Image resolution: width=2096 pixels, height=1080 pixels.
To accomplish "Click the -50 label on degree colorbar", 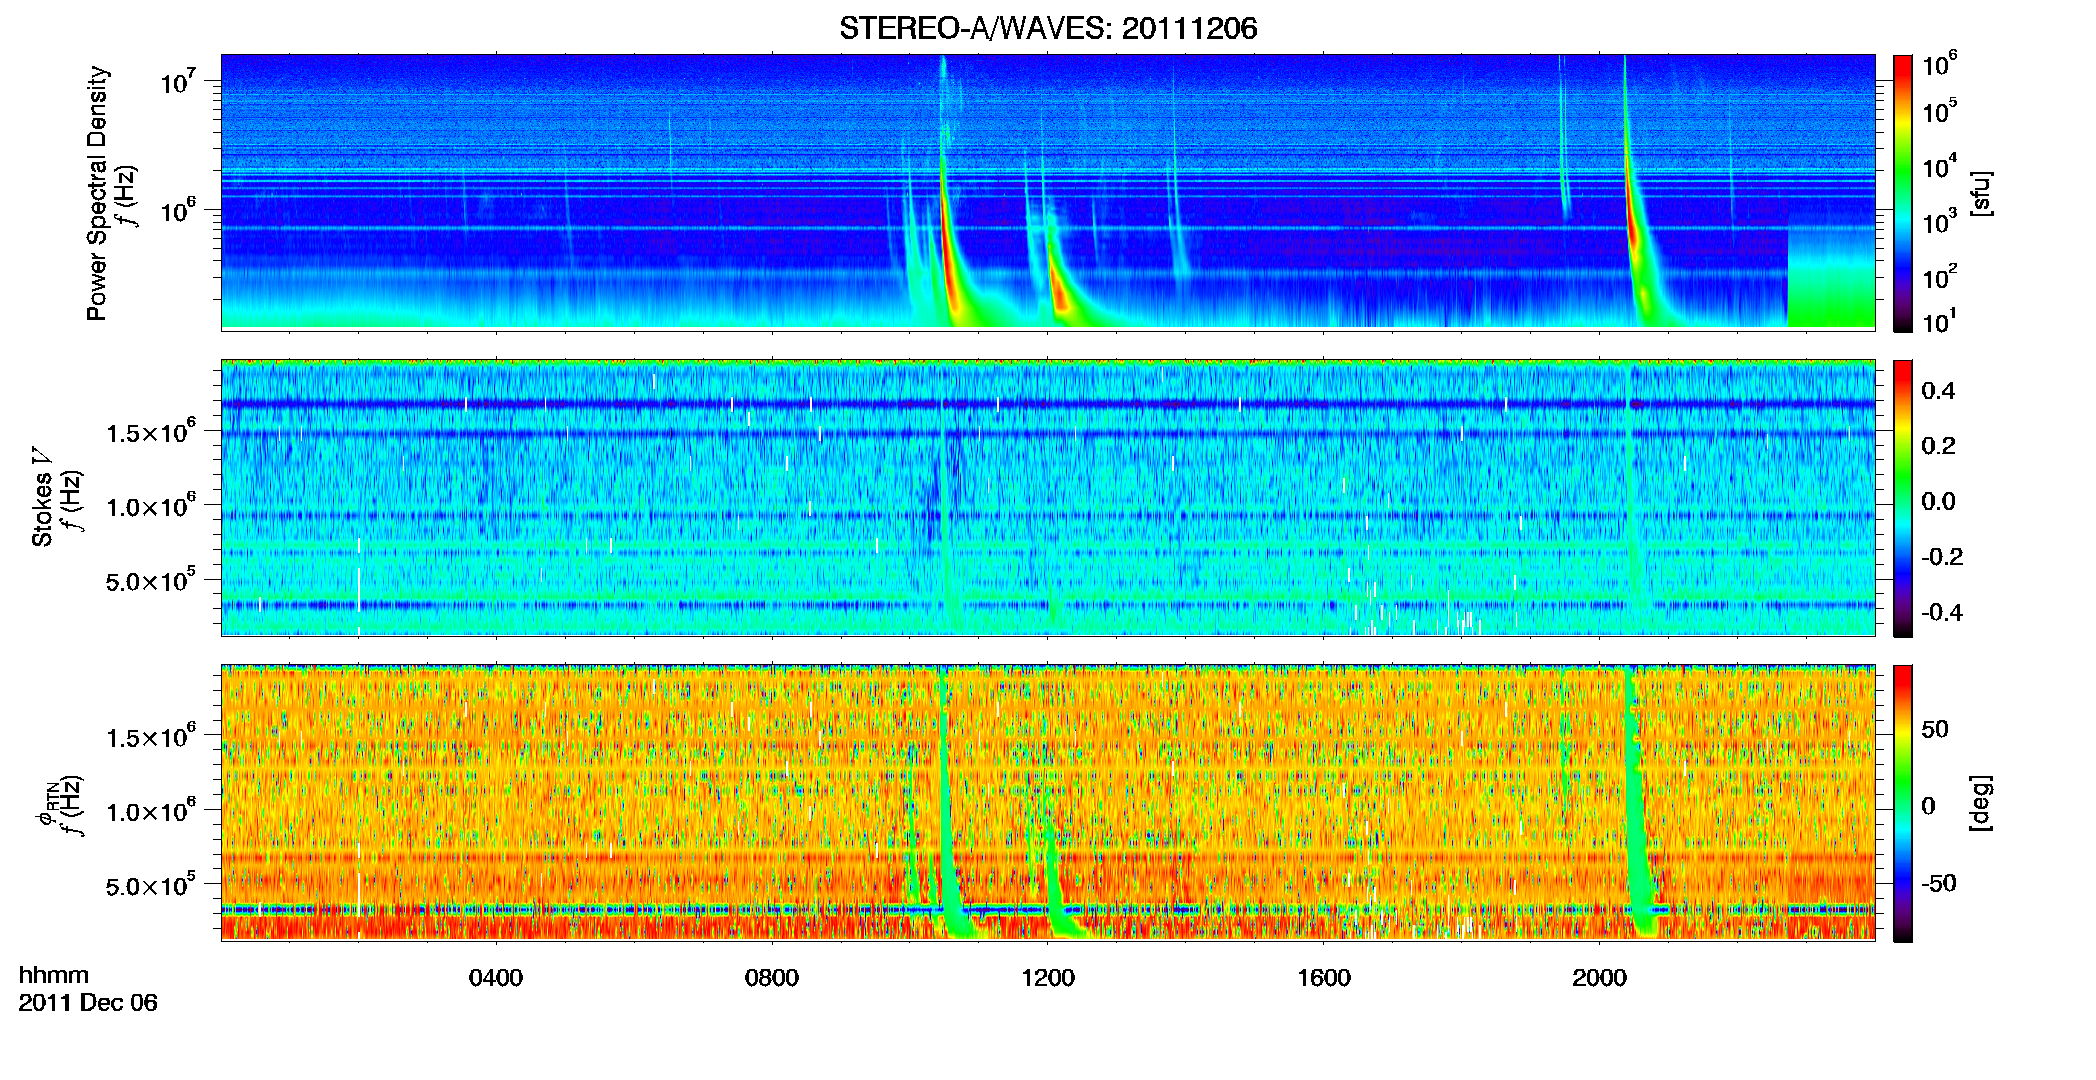I will click(x=1940, y=883).
